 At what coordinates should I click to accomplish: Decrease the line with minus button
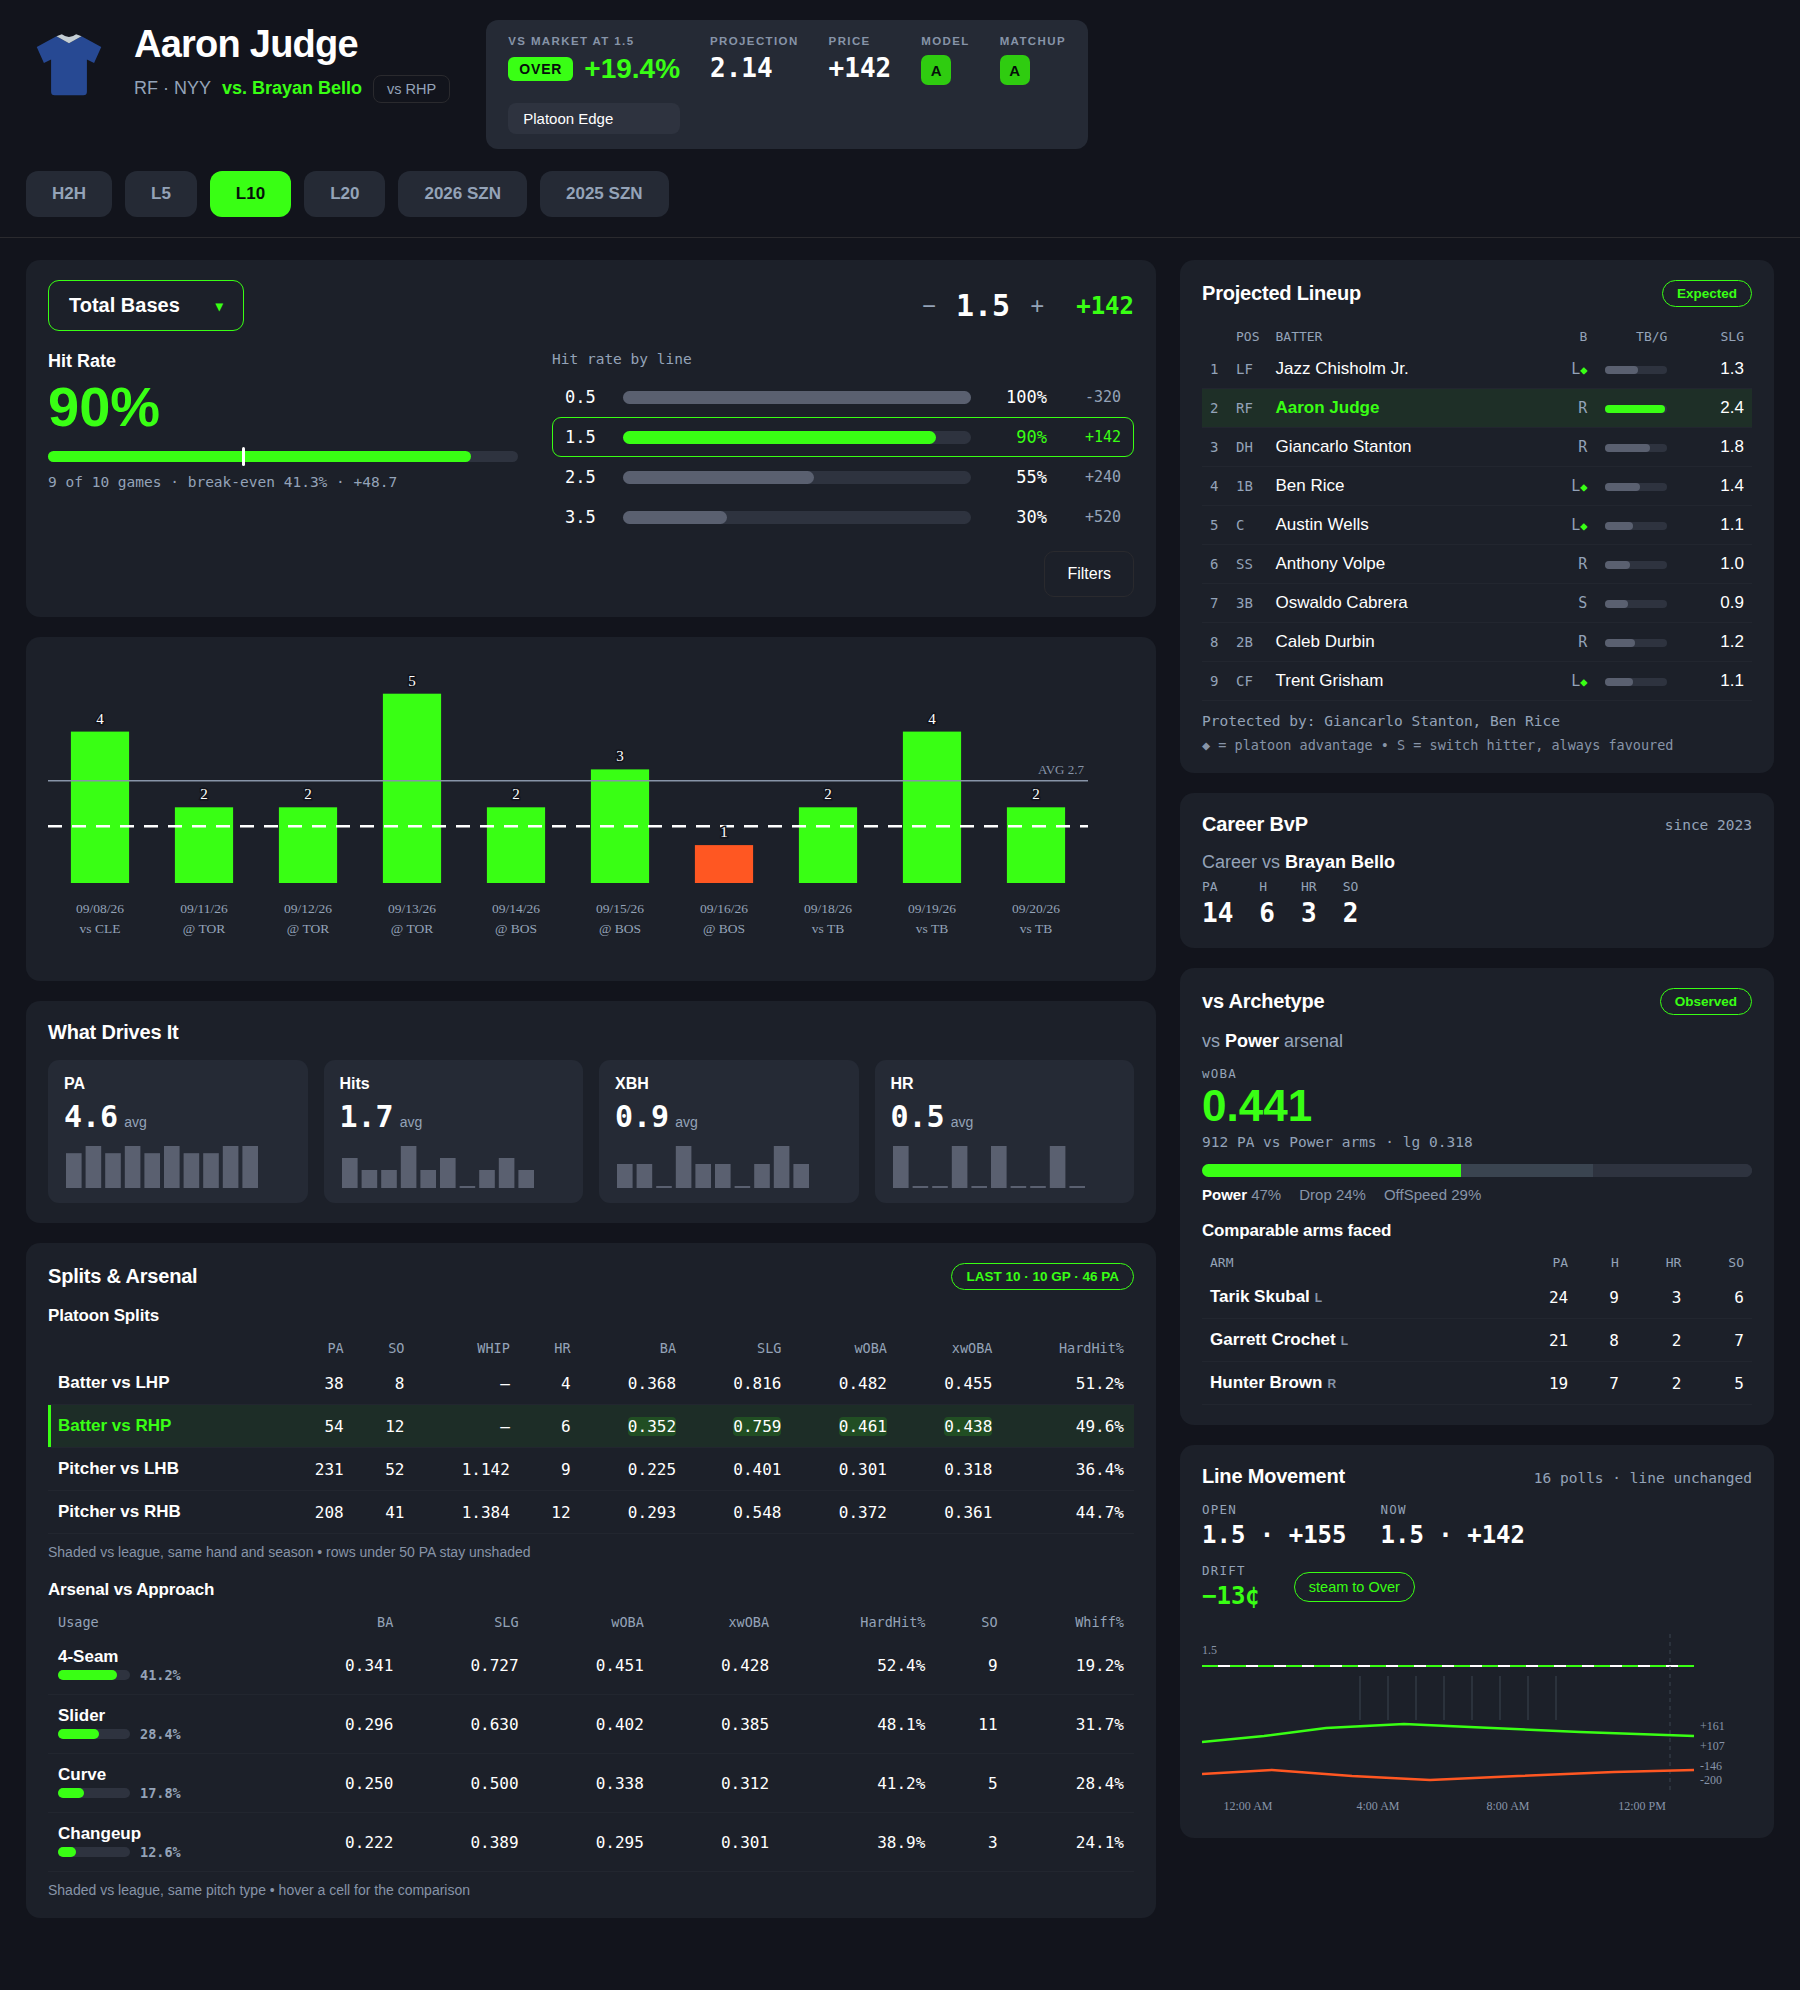pyautogui.click(x=928, y=306)
